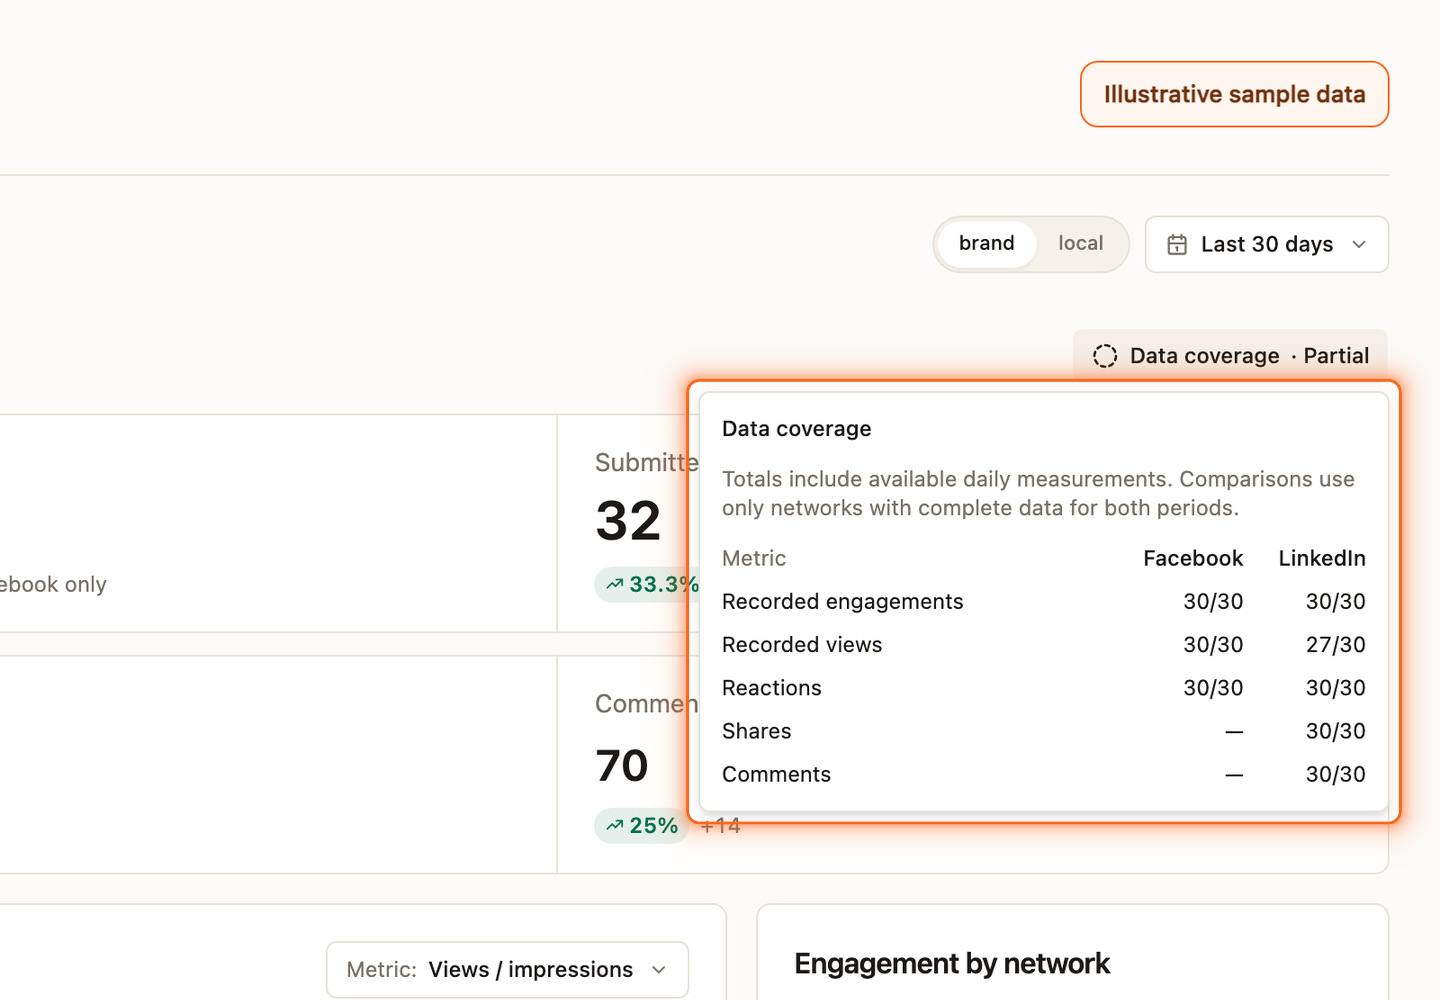1440x1000 pixels.
Task: Click the "Totals include available daily measurements" description
Action: [1038, 493]
